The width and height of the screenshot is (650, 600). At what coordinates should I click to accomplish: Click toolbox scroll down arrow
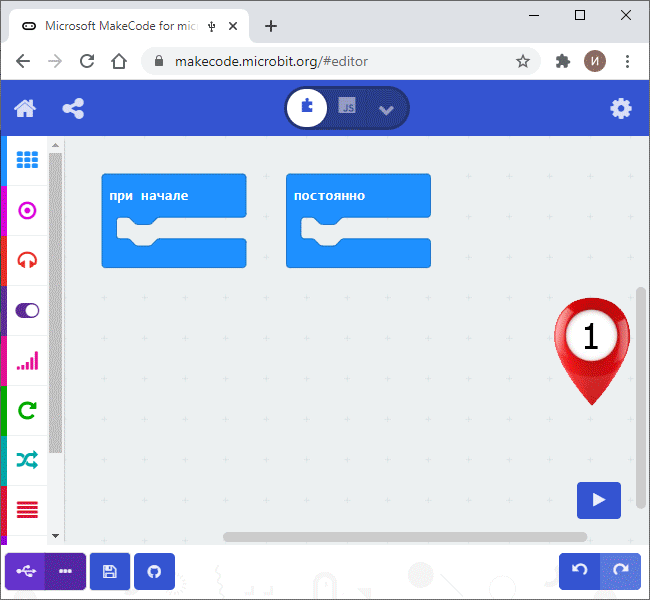[56, 536]
